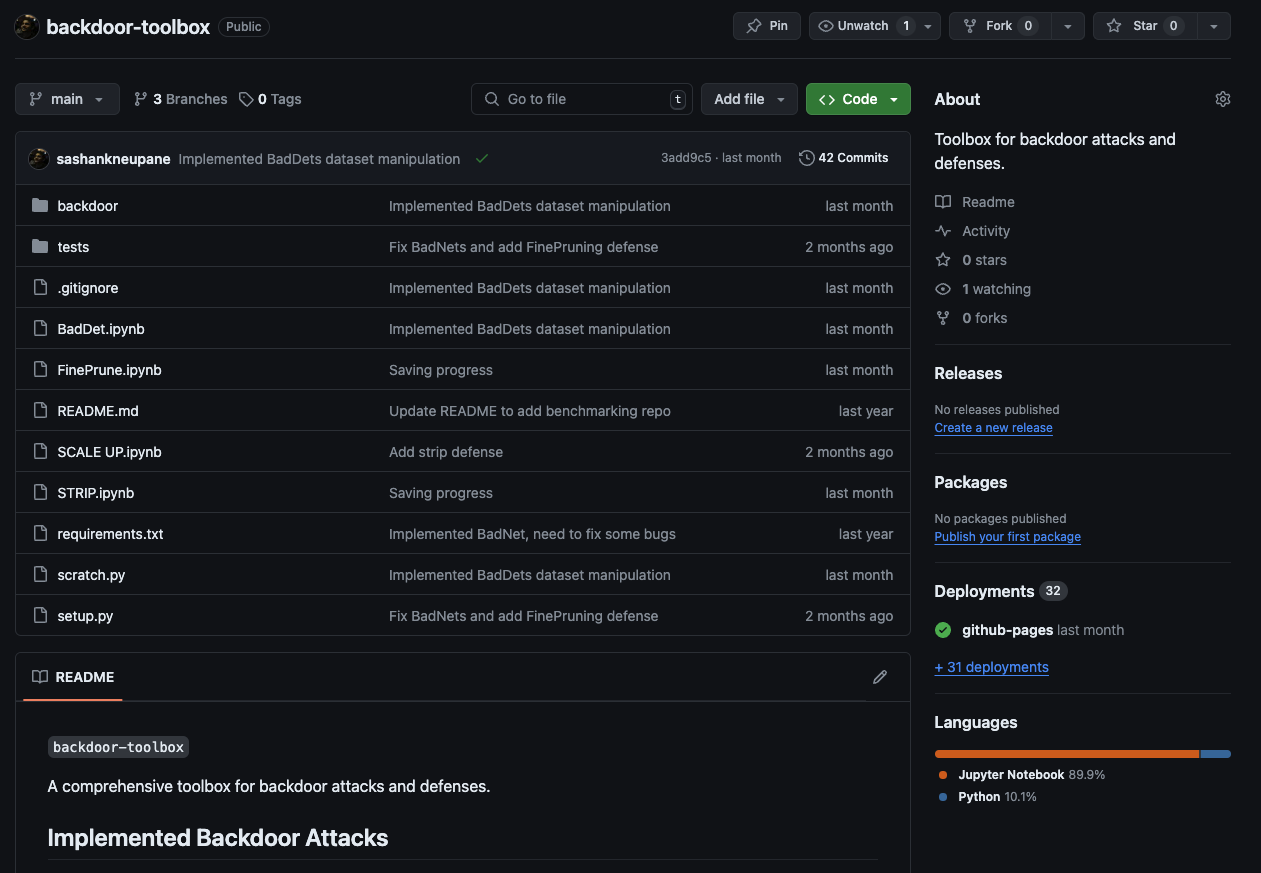Screen dimensions: 1261x873
Task: Open the Fork options dropdown arrow
Action: (x=1067, y=26)
